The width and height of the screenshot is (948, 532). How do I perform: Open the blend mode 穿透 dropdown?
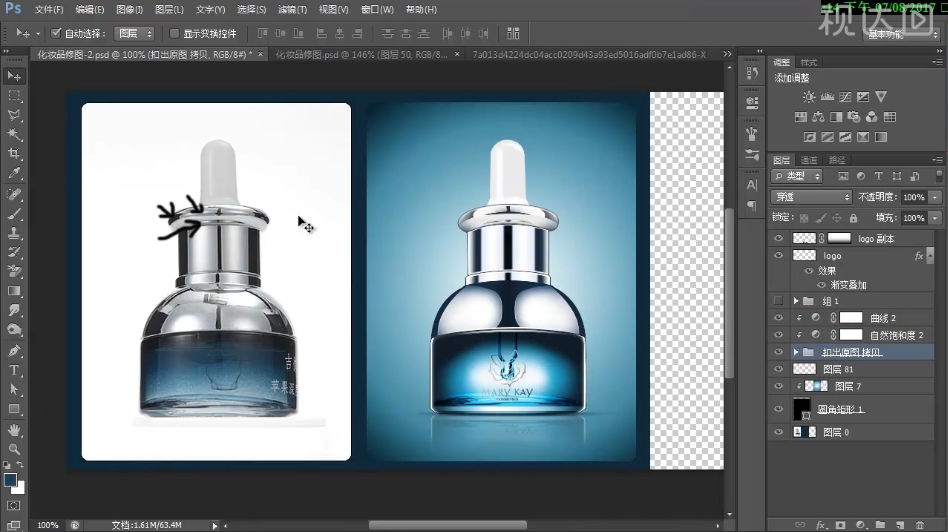811,196
